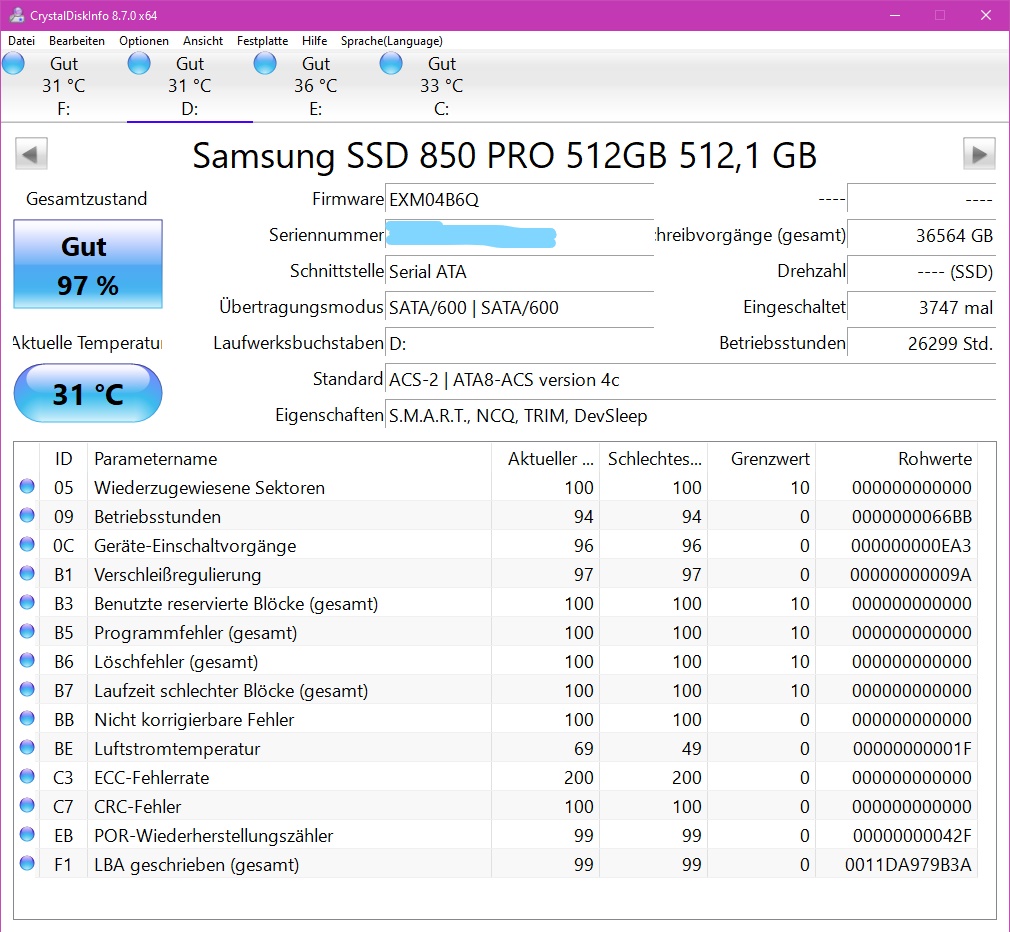Select drive C: disk tab
1010x932 pixels.
(x=441, y=86)
